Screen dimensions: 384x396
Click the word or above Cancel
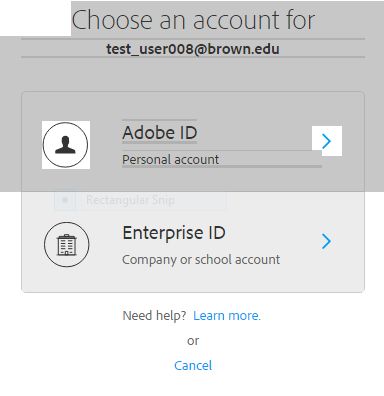click(193, 341)
